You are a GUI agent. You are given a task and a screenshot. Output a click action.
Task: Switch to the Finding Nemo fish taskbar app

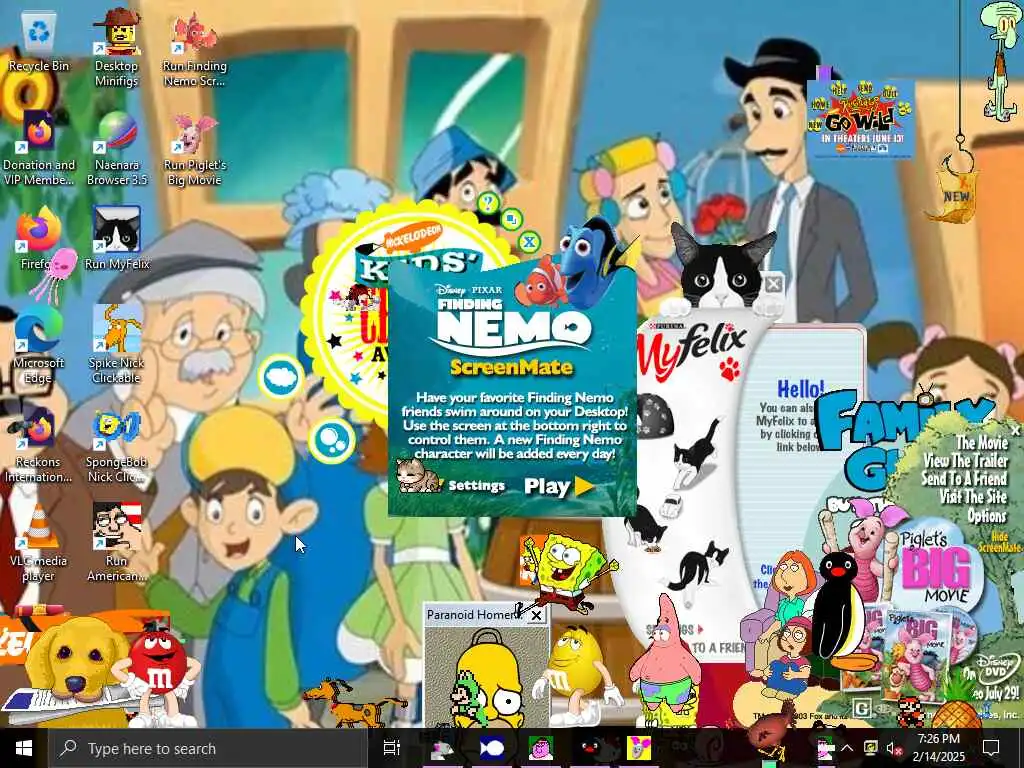[491, 748]
